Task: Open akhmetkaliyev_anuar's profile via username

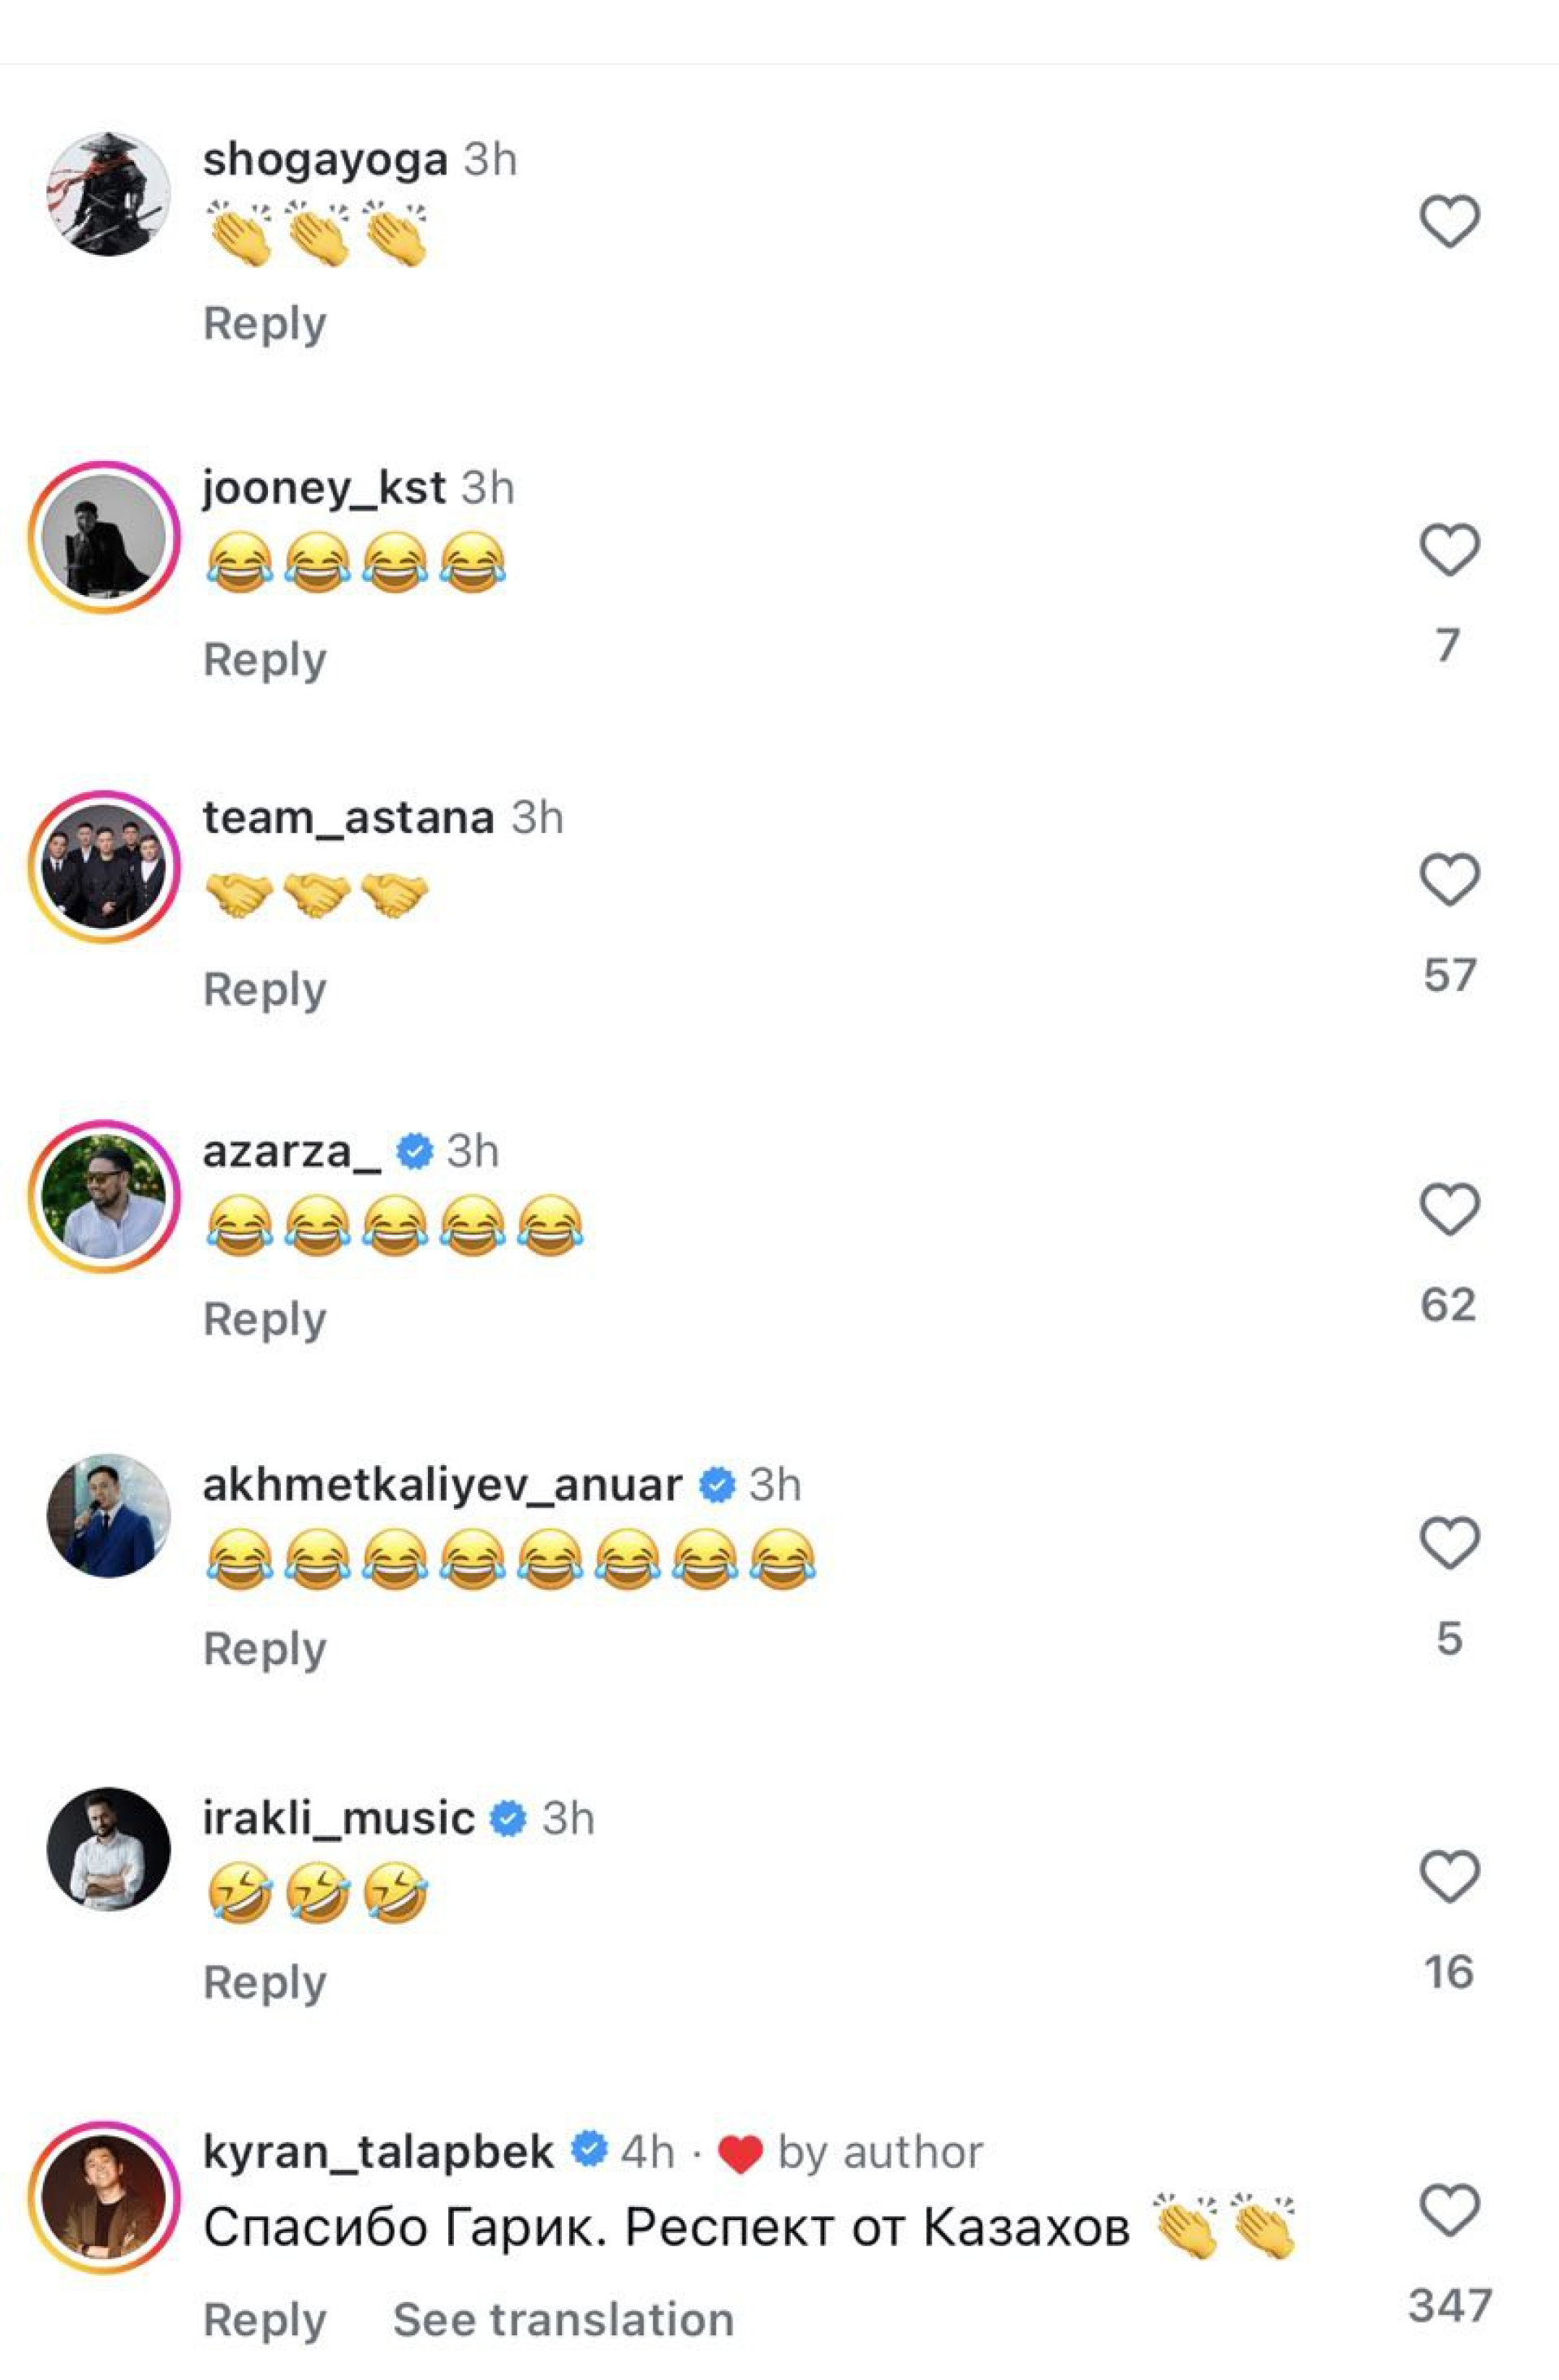Action: pyautogui.click(x=442, y=1485)
